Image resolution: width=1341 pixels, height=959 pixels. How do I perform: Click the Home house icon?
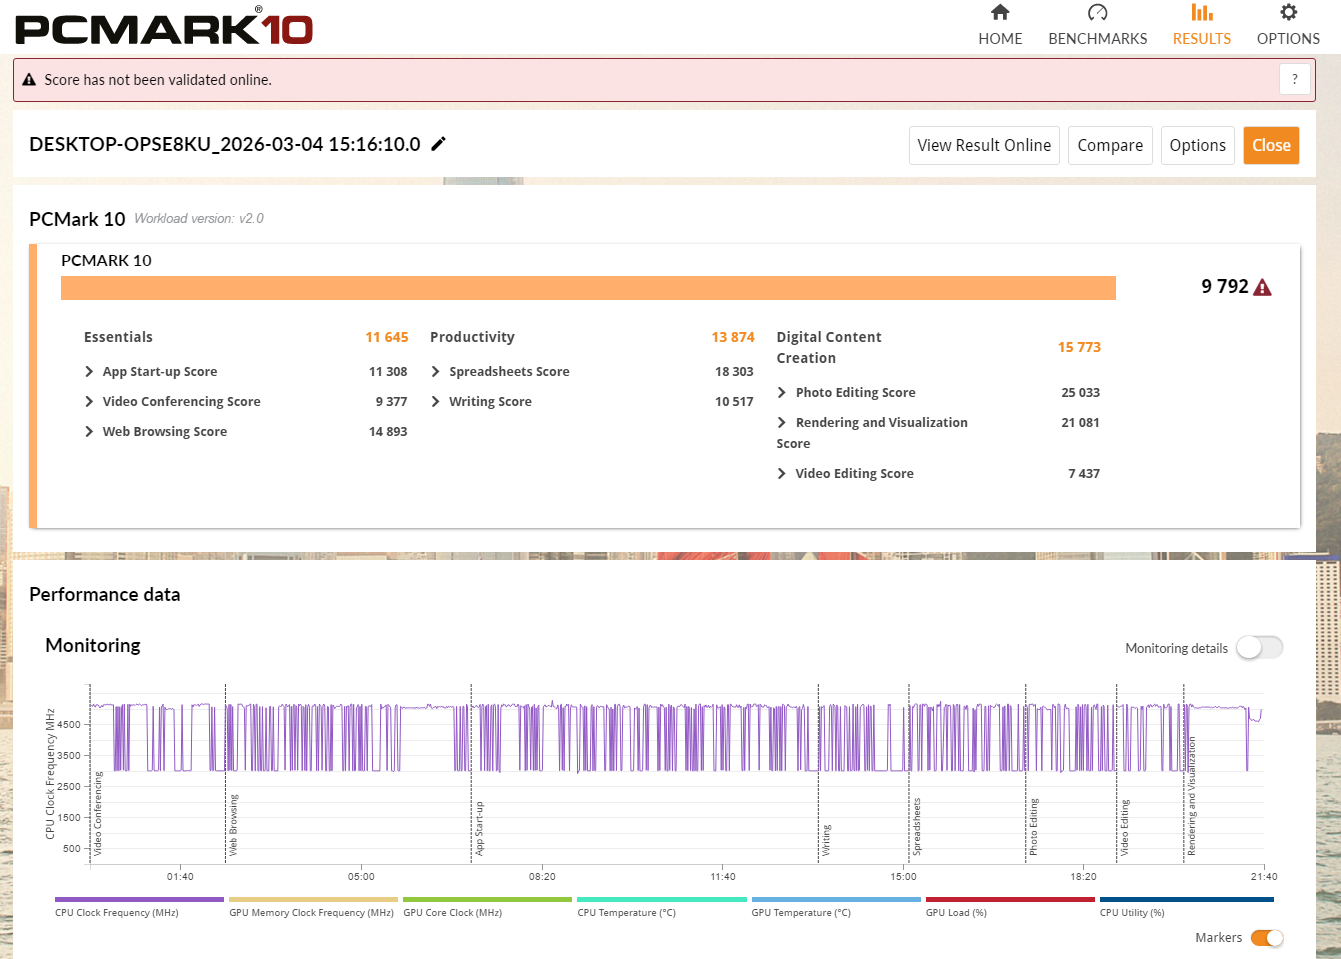[x=1000, y=13]
